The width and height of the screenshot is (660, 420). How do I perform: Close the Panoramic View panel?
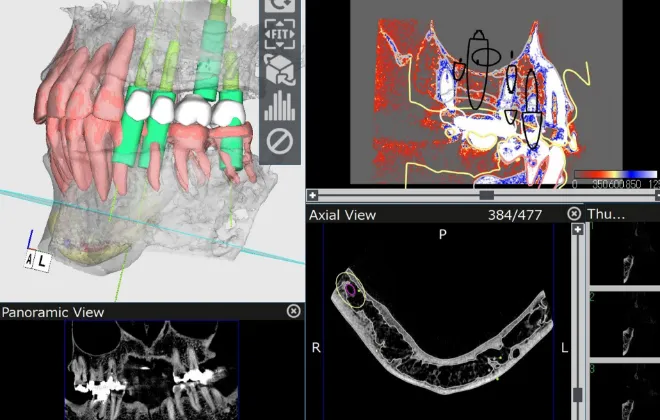tap(293, 311)
